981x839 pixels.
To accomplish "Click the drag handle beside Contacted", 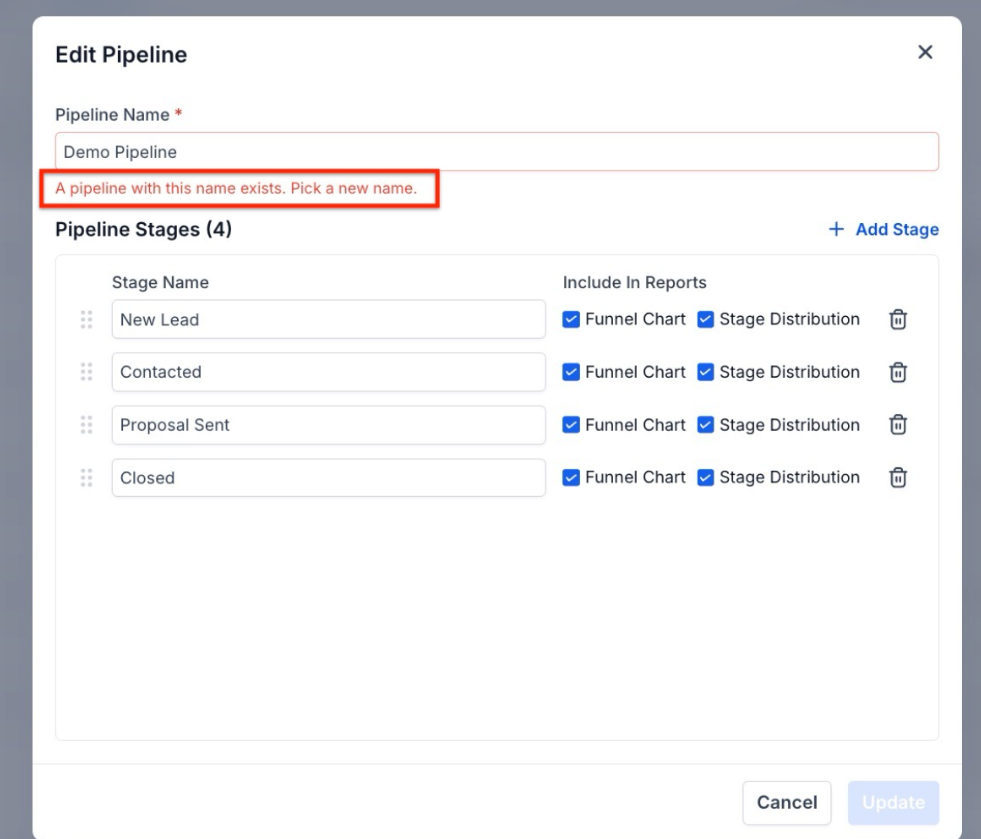I will [x=86, y=372].
